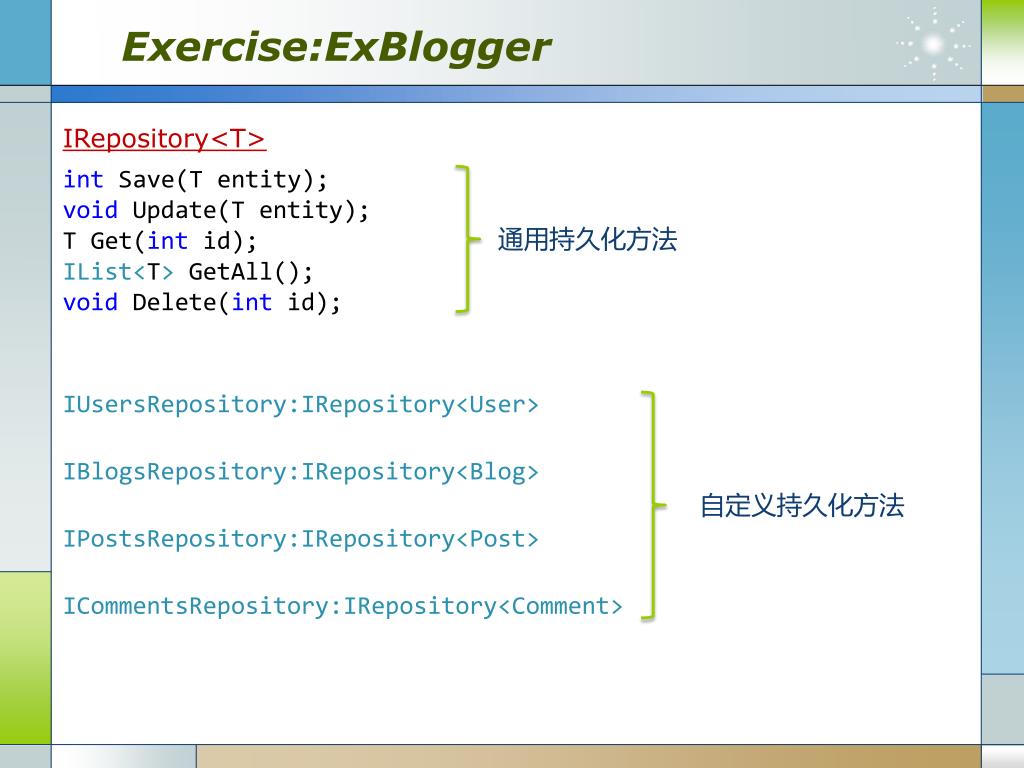The height and width of the screenshot is (768, 1024).
Task: Click 'IUsersRepository:IRepository<User>' text
Action: [x=300, y=405]
